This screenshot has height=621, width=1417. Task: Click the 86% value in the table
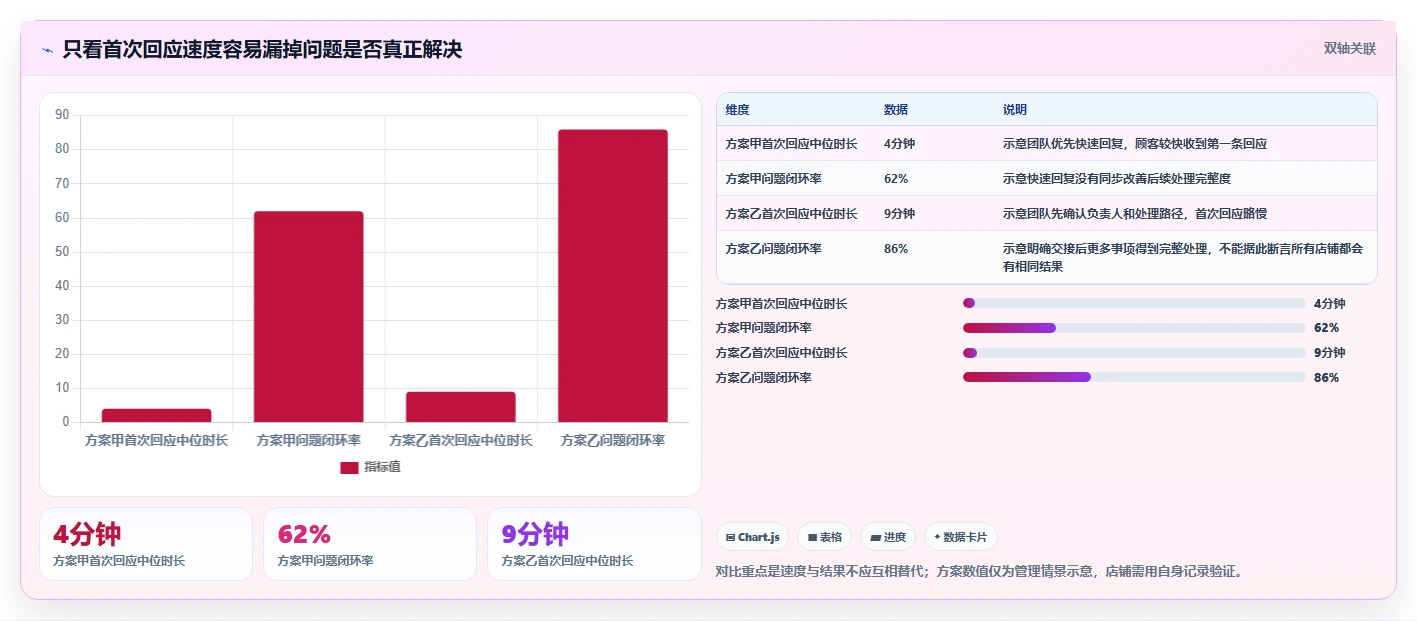896,248
